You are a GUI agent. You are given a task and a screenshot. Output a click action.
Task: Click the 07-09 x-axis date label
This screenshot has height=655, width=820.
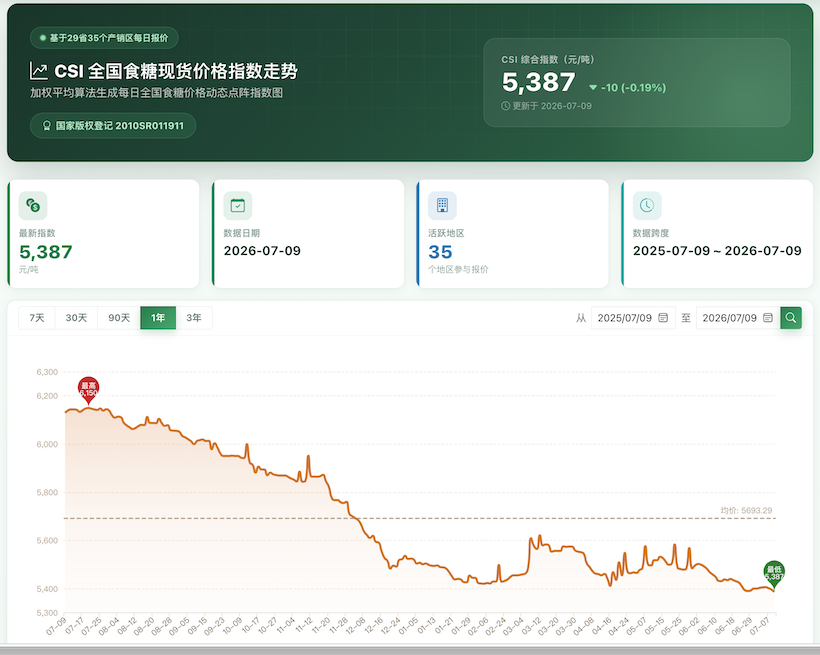point(56,626)
